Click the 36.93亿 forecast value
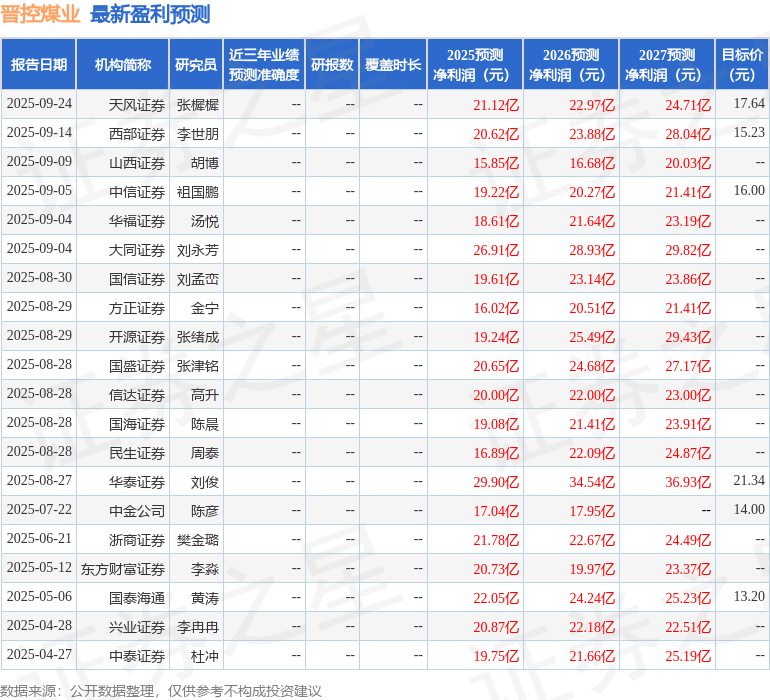Image resolution: width=770 pixels, height=700 pixels. [688, 482]
